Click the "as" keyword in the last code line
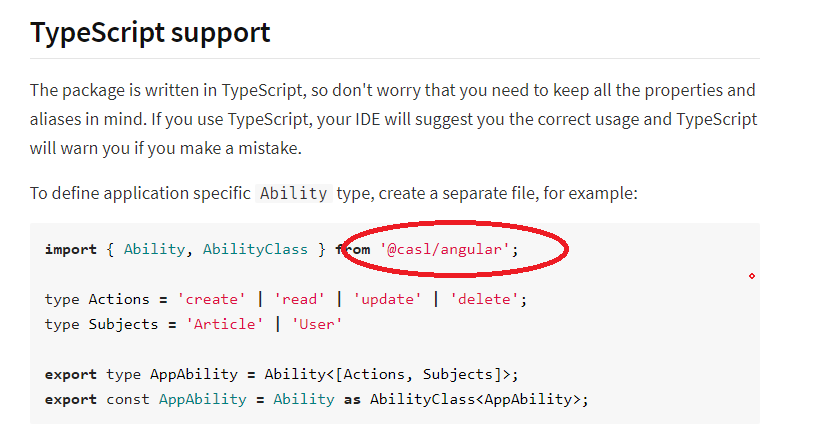813x440 pixels. 352,400
